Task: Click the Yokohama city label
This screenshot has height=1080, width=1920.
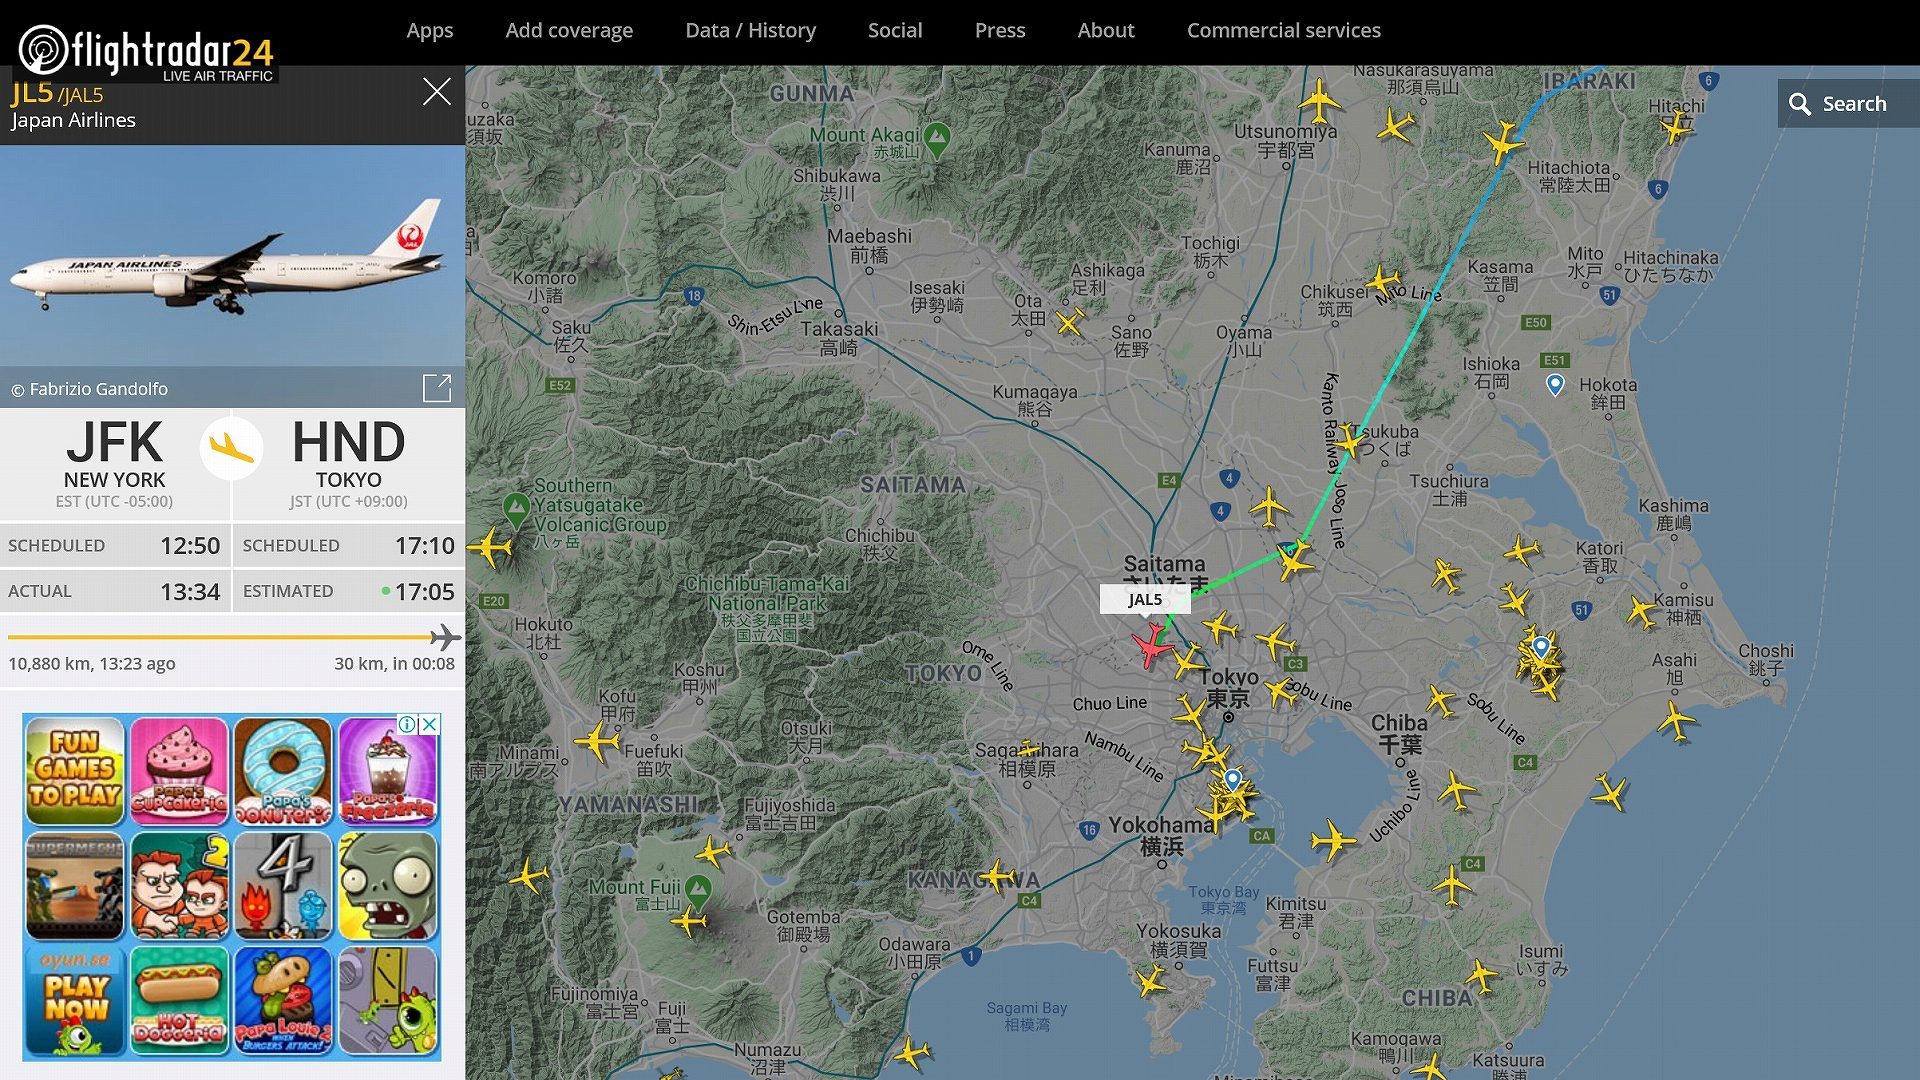Action: [x=1161, y=835]
